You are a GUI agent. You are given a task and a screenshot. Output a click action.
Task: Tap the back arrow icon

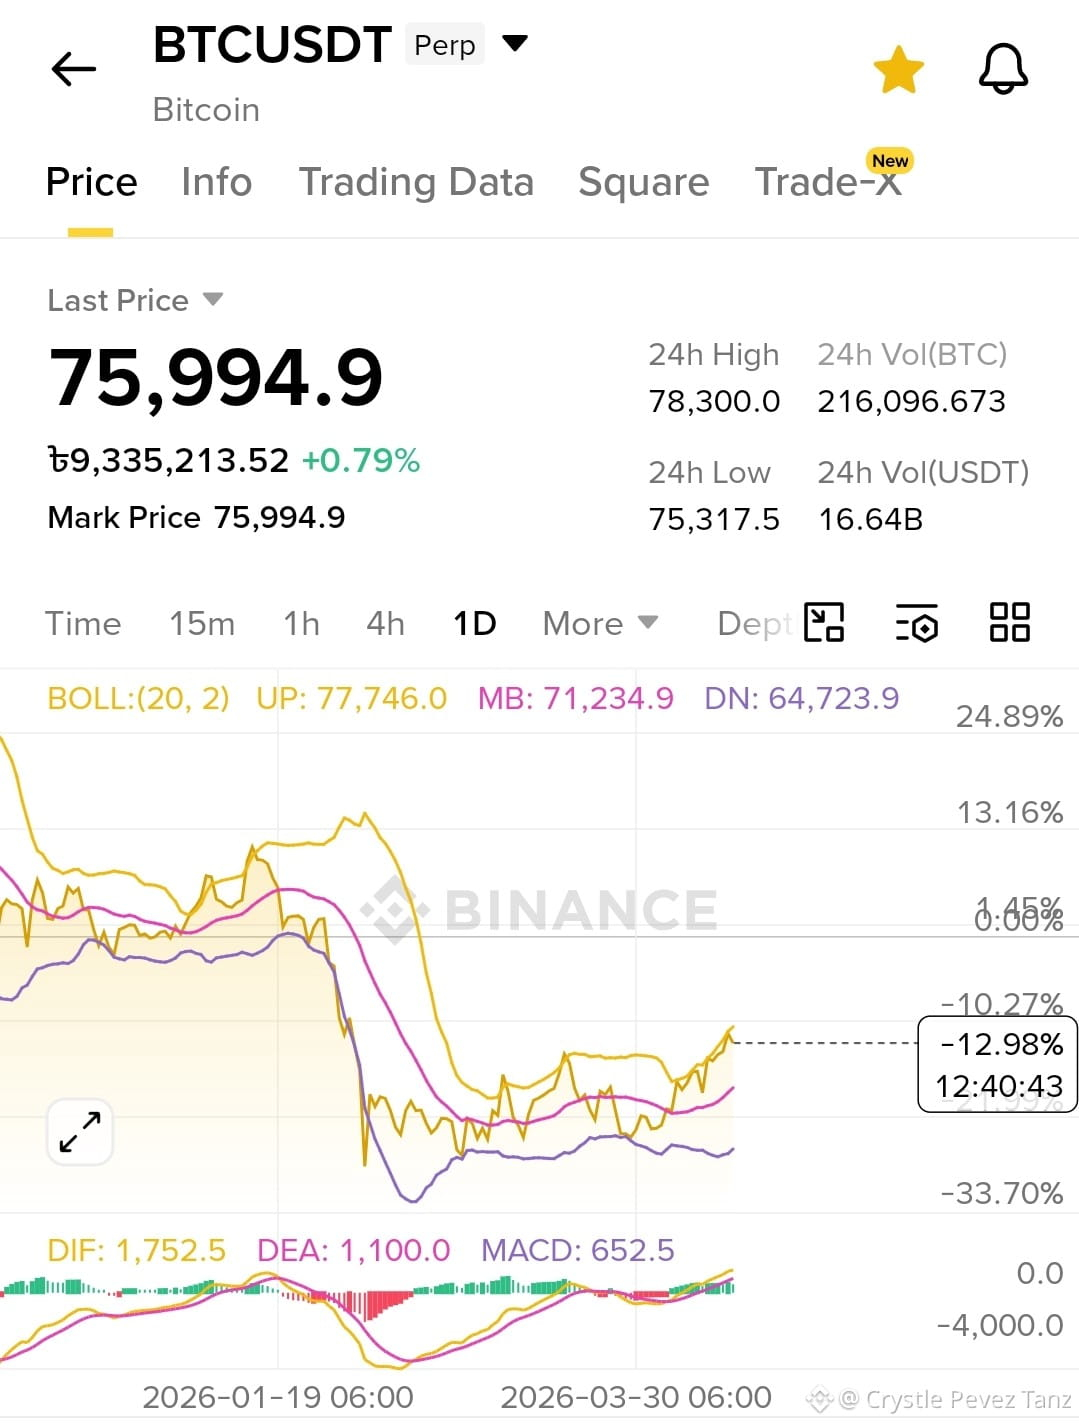(73, 69)
